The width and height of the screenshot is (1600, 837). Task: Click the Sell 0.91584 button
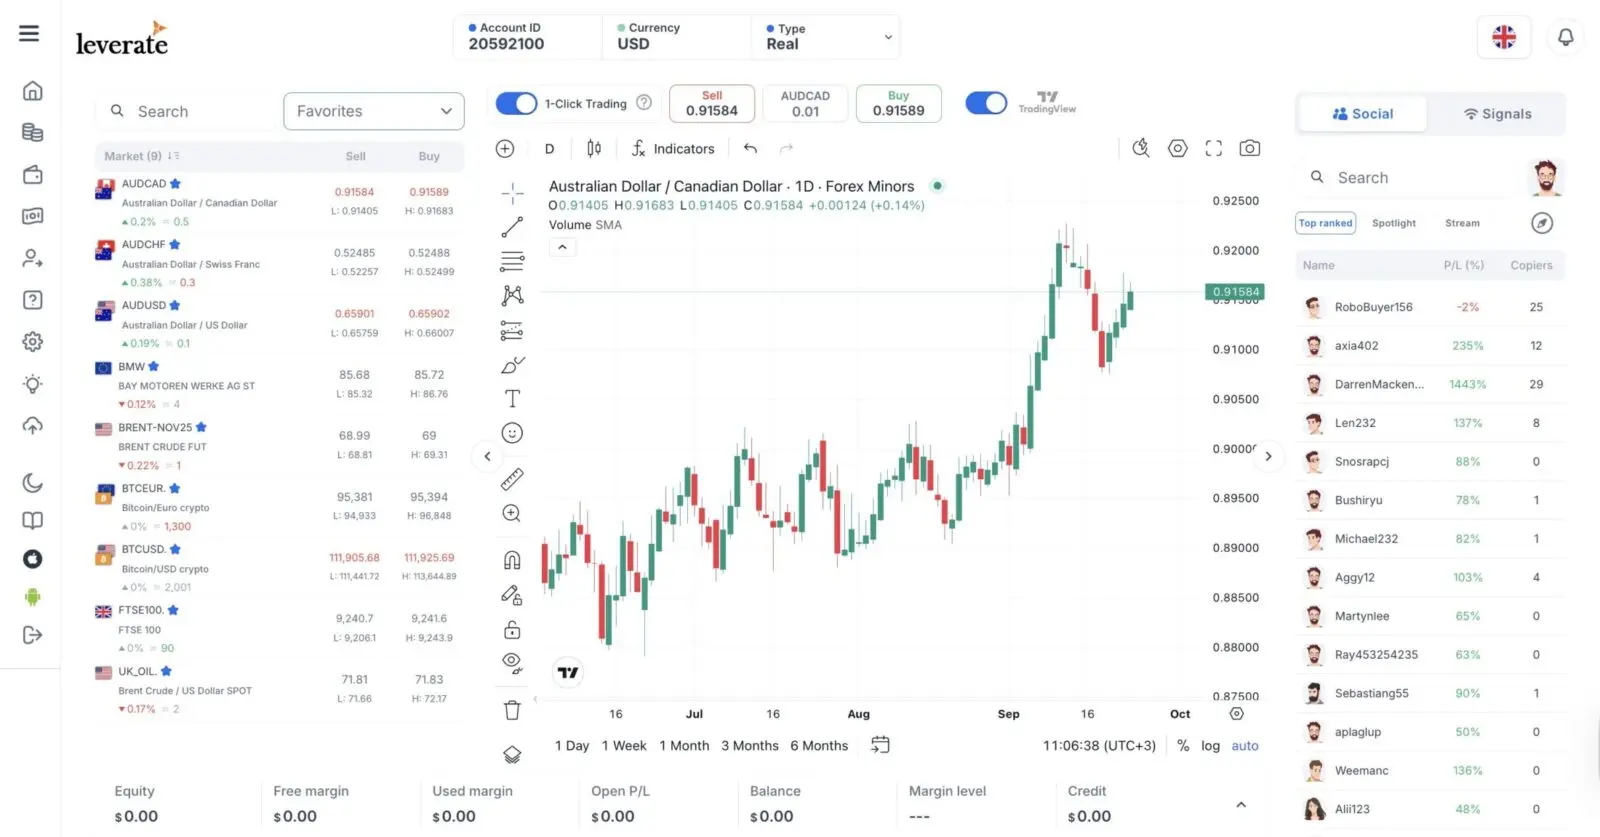coord(711,104)
